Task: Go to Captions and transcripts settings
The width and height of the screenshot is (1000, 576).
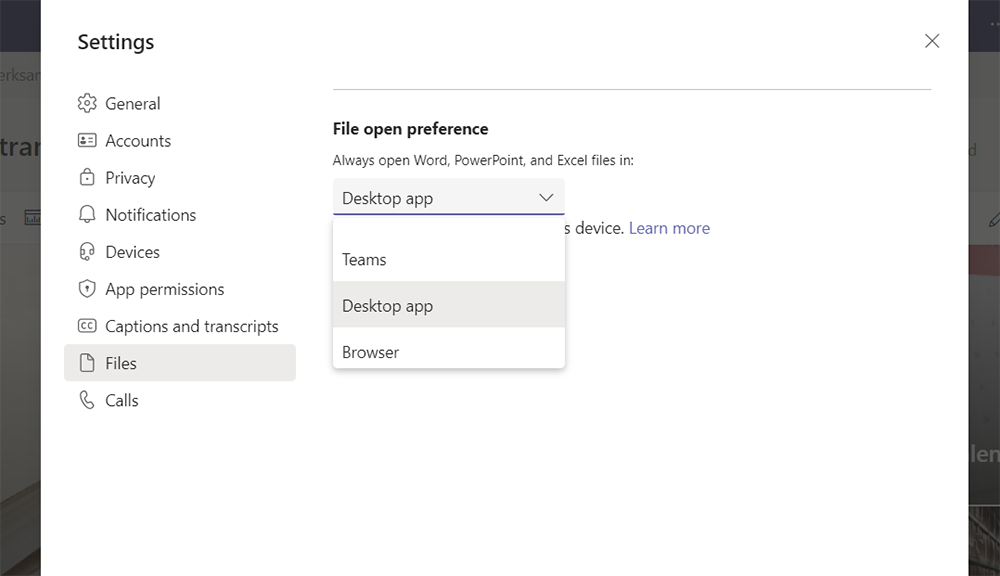Action: tap(191, 326)
